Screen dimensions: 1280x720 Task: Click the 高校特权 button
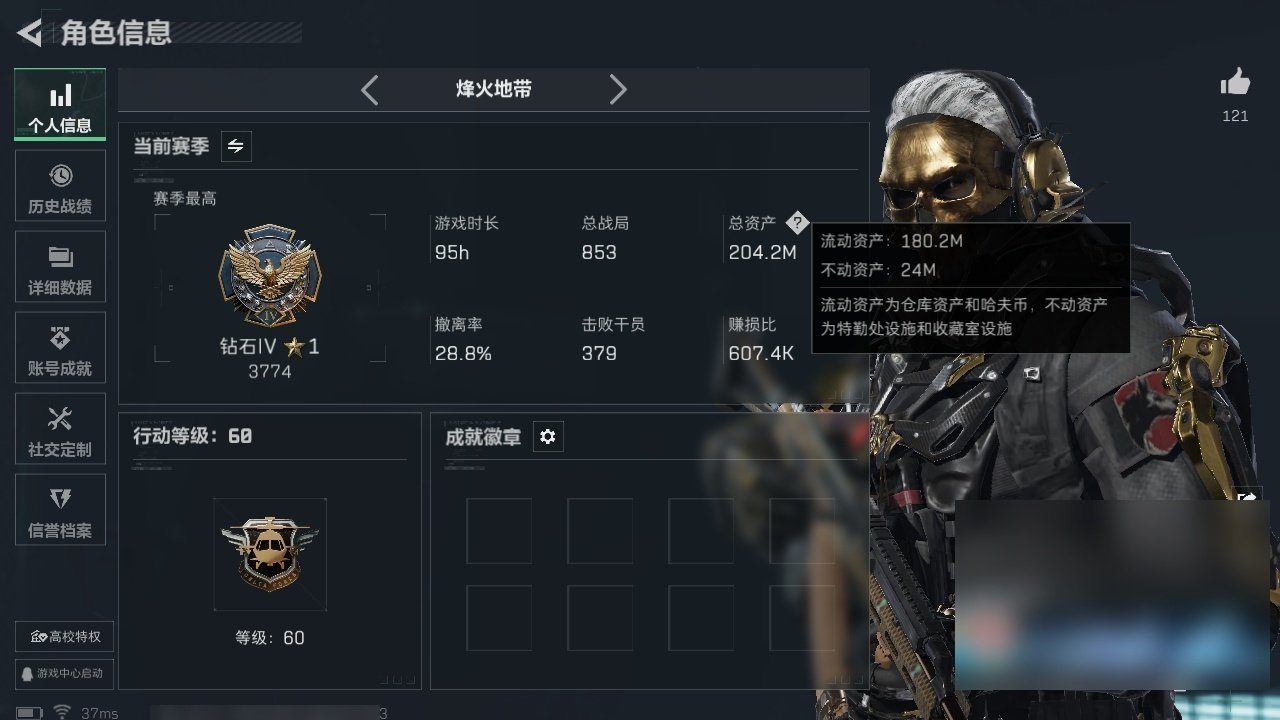[x=65, y=637]
